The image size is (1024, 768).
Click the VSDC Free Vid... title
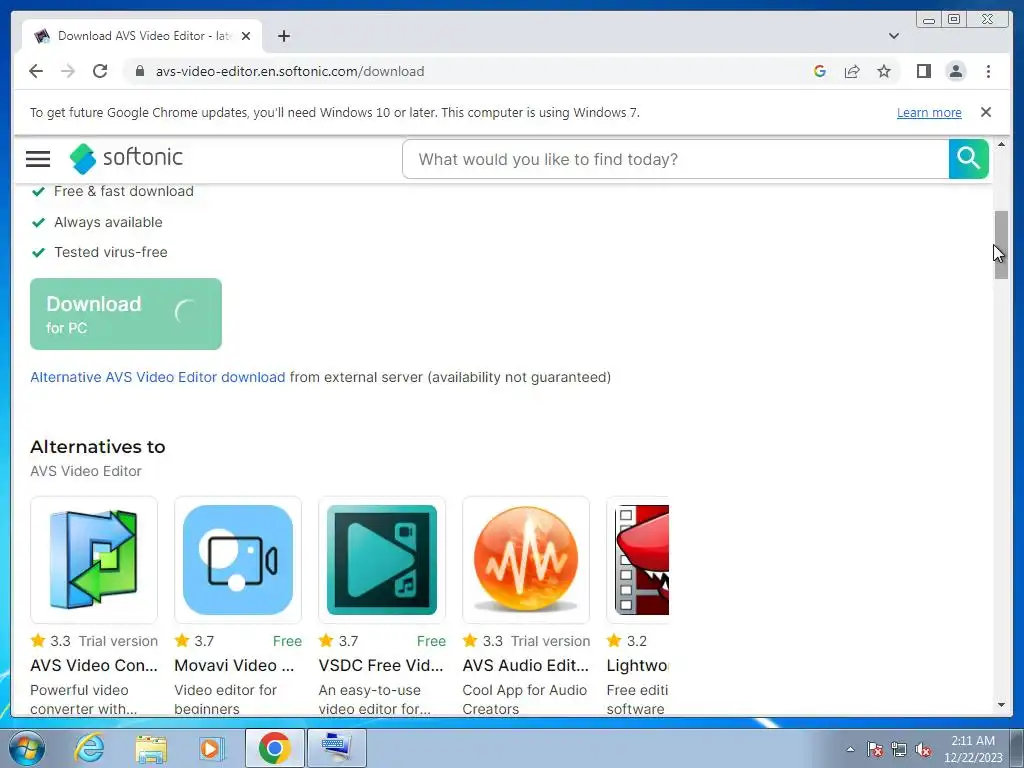(x=381, y=665)
